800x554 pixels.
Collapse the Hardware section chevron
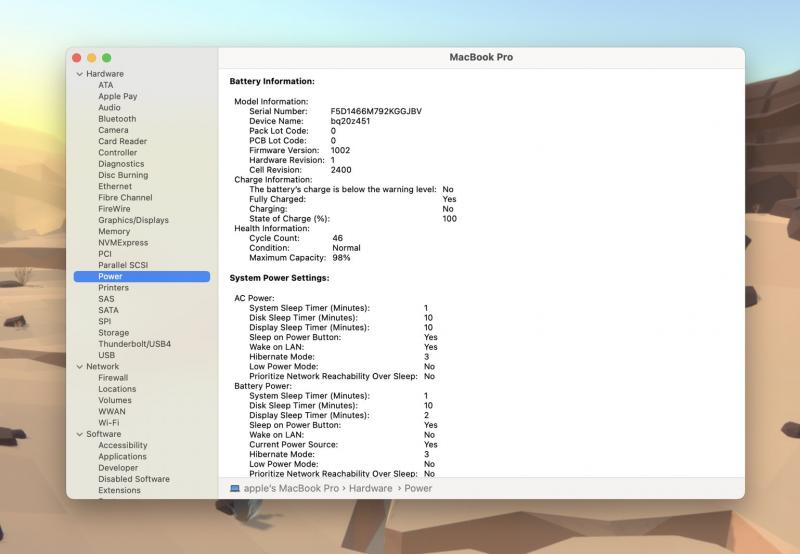(80, 74)
